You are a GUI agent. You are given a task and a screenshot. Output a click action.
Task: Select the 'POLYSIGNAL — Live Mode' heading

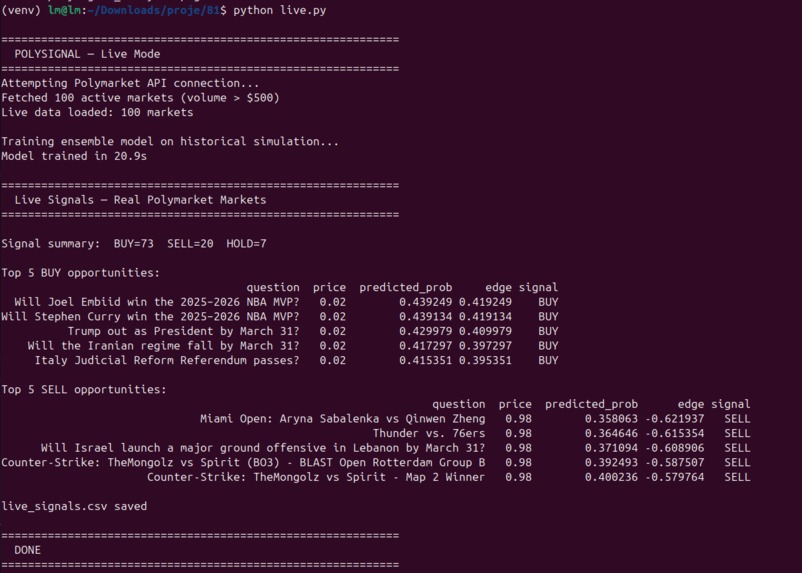tap(87, 54)
